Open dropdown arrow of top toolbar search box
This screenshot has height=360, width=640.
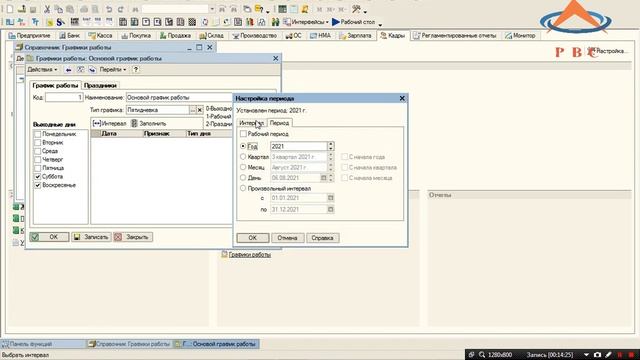point(212,9)
